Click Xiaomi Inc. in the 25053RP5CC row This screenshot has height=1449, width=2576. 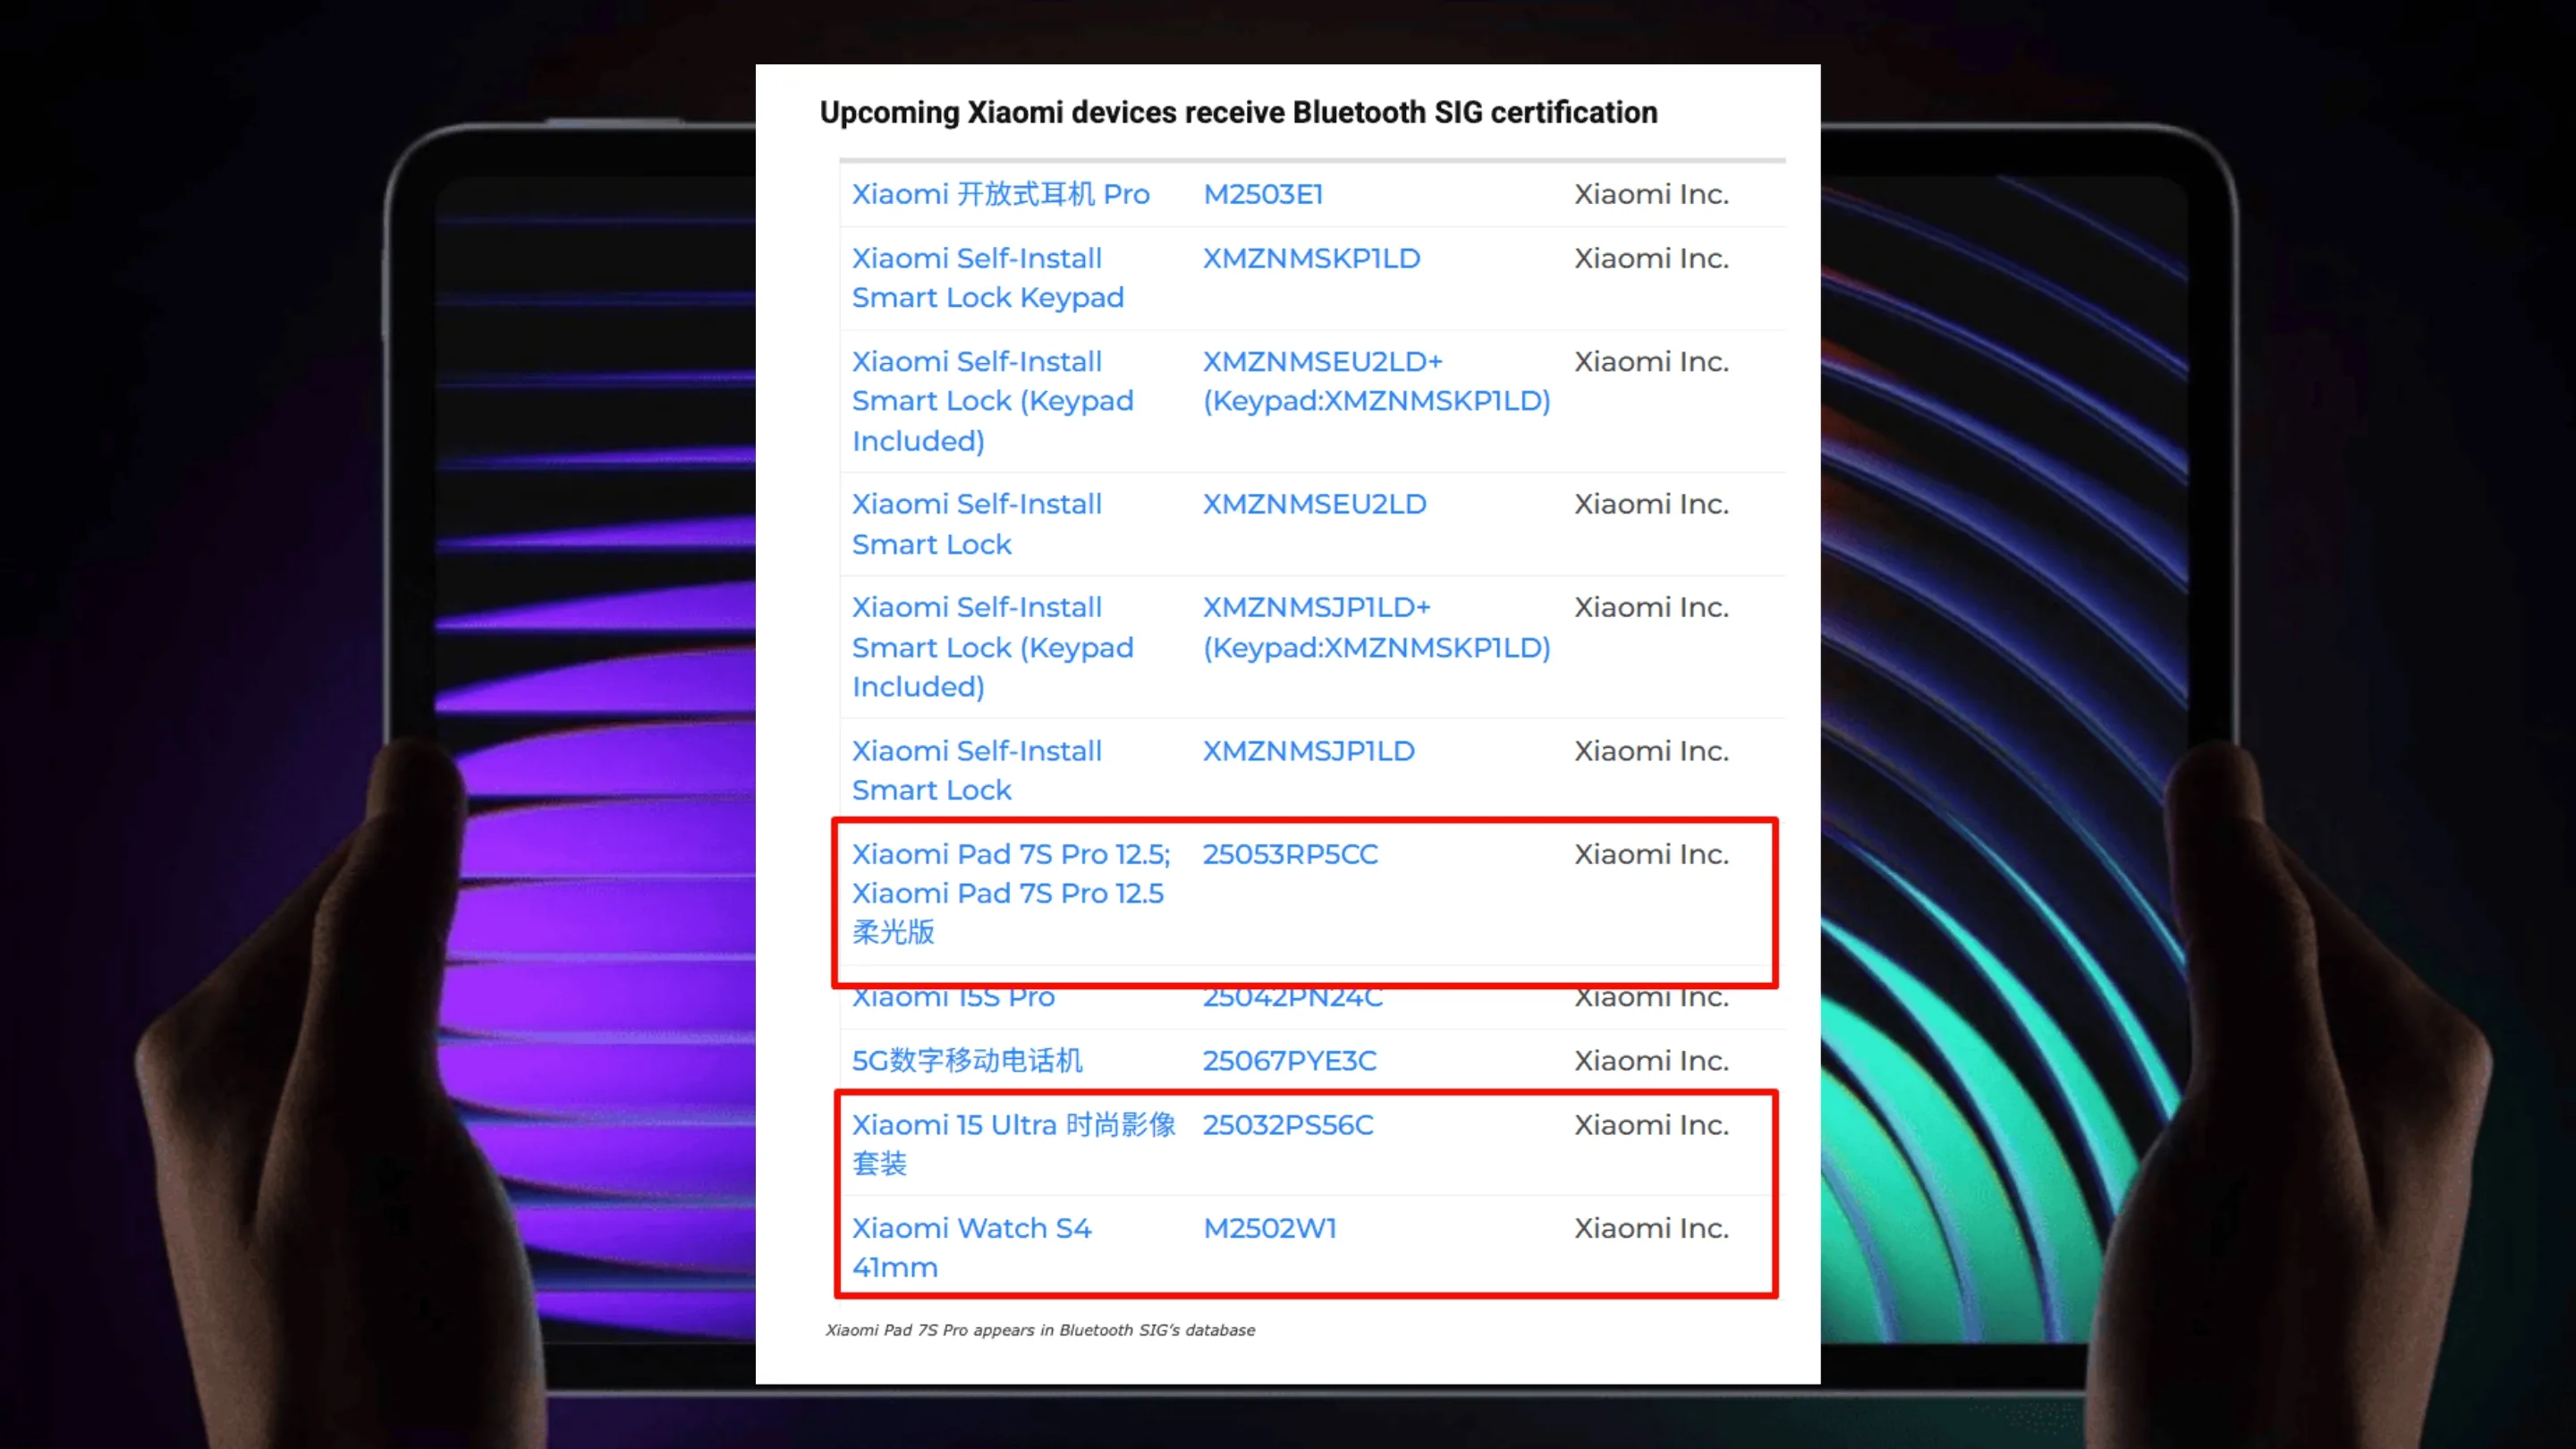(1651, 854)
